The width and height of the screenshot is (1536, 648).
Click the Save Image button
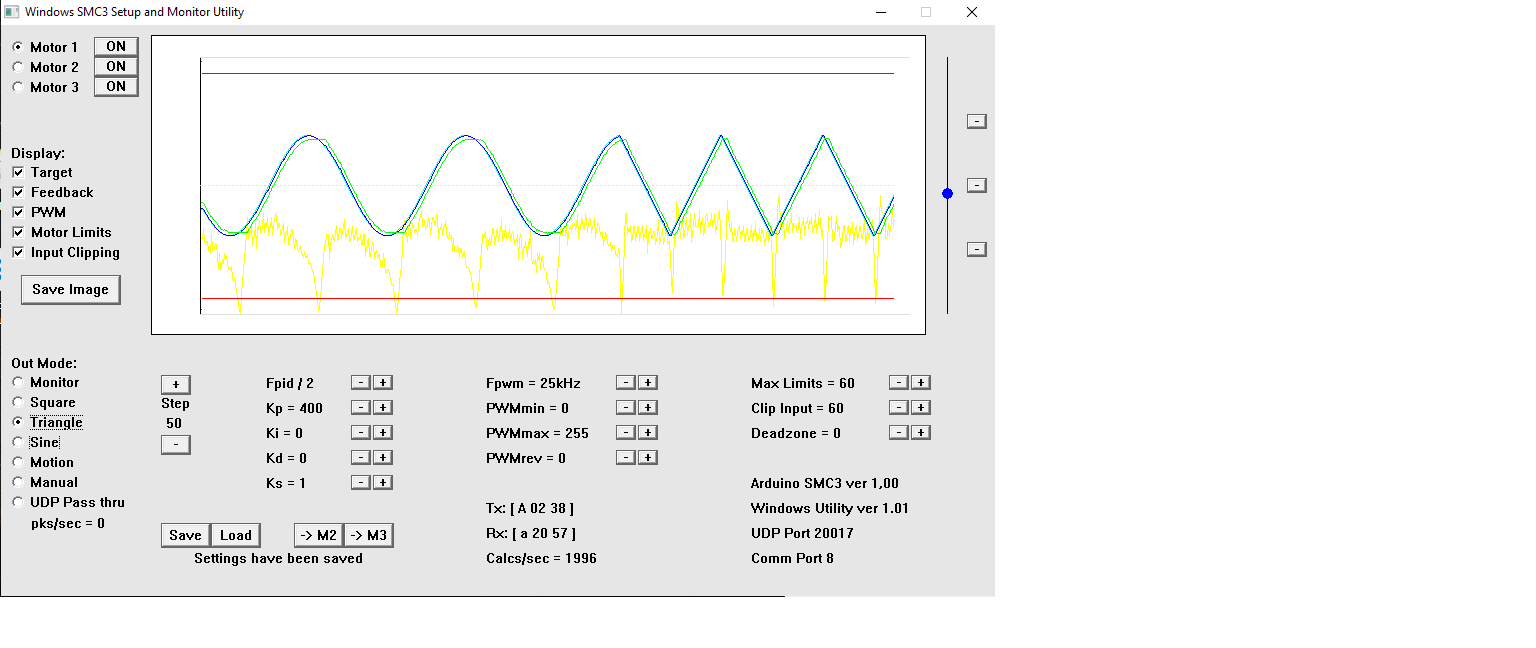[x=70, y=290]
